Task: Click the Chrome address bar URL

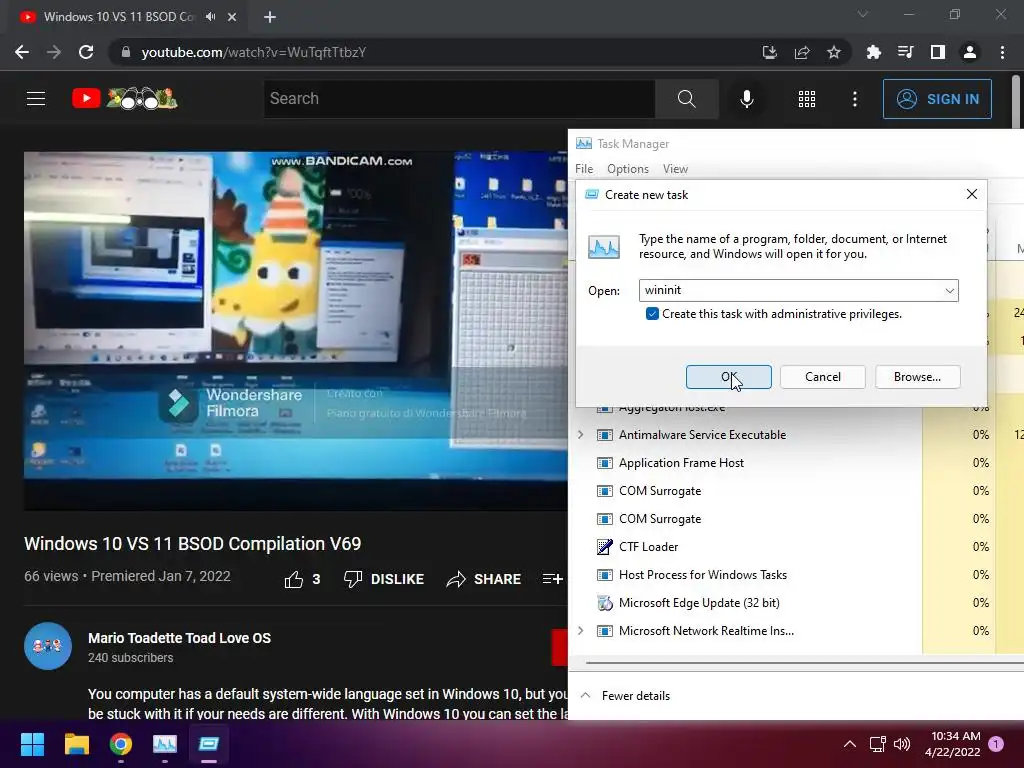Action: tap(253, 52)
